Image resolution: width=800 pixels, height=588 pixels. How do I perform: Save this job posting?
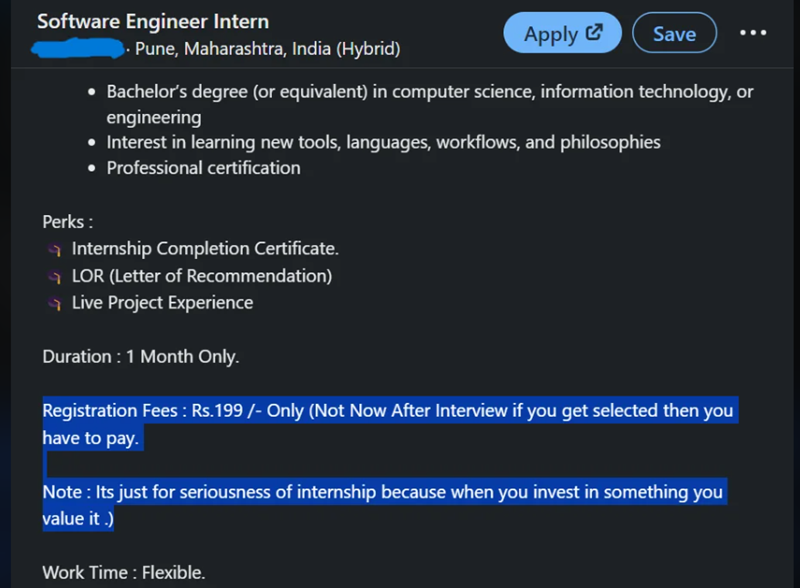[x=674, y=32]
